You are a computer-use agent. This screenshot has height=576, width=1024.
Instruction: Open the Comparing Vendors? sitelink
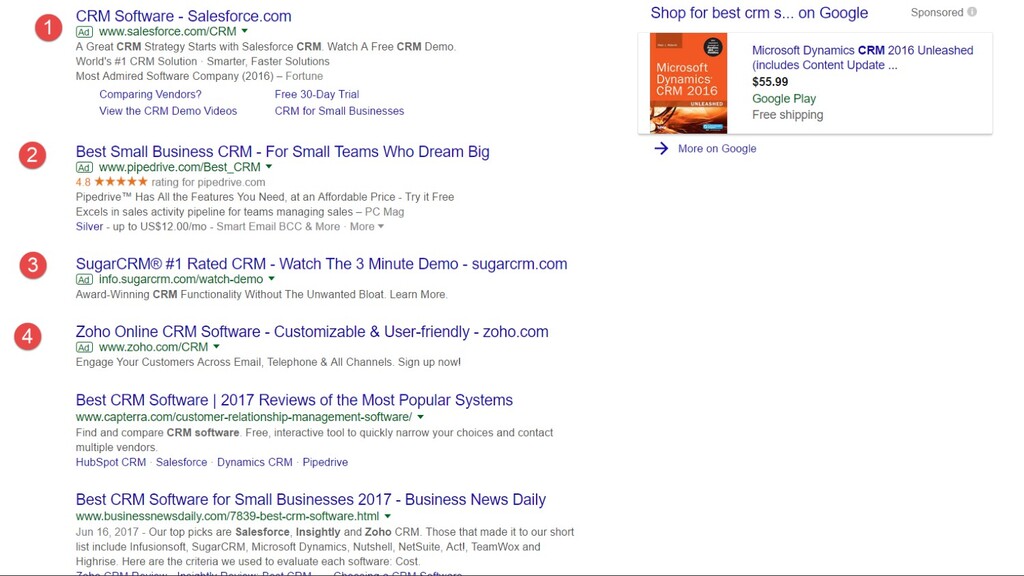[x=150, y=94]
